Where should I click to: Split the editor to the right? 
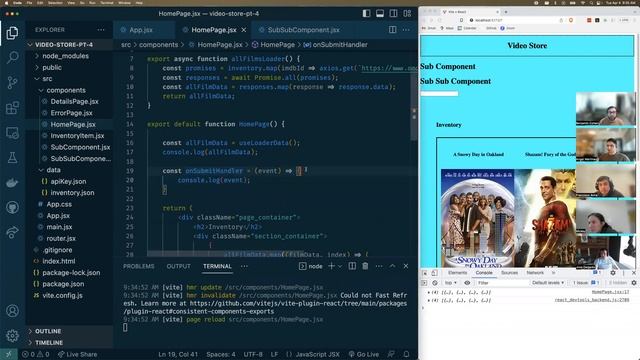[x=392, y=30]
